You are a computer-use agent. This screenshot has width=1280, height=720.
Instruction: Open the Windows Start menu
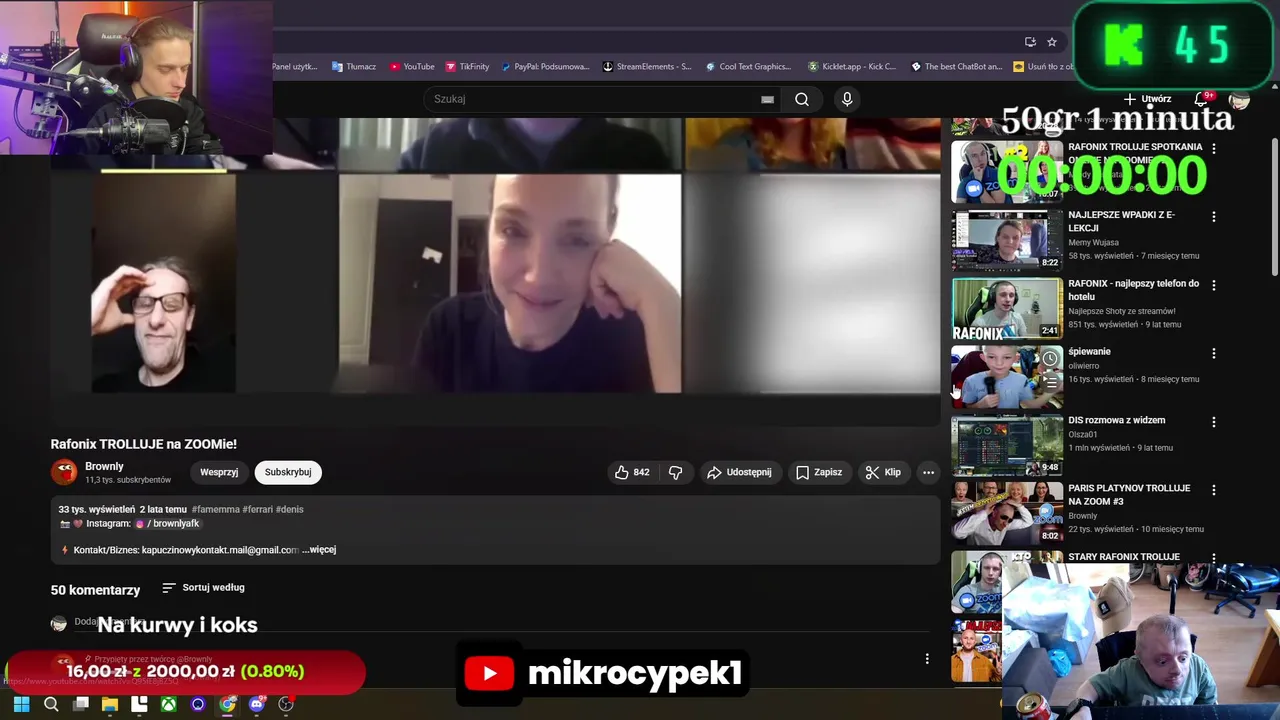point(21,704)
